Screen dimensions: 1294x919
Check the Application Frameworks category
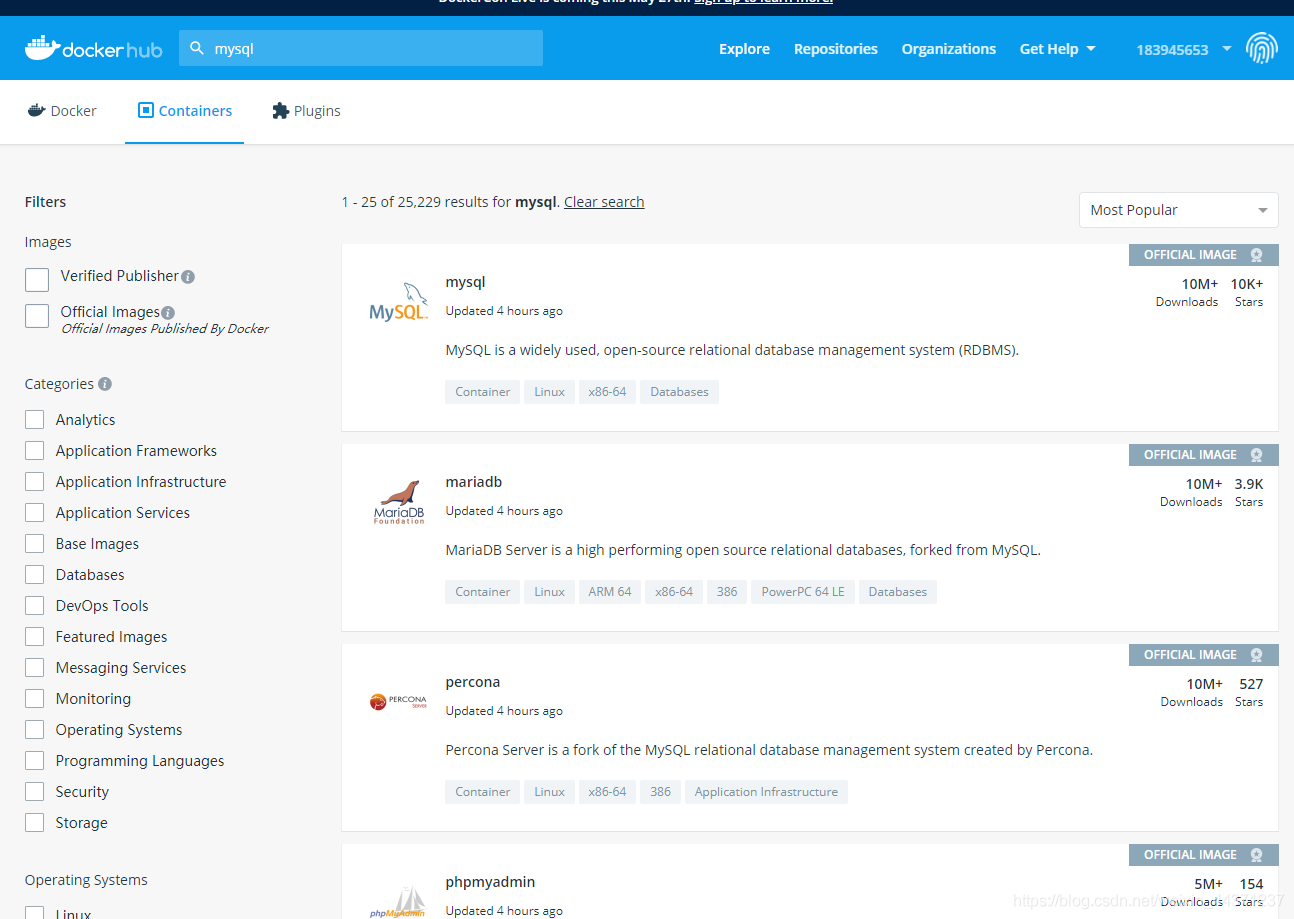tap(35, 450)
